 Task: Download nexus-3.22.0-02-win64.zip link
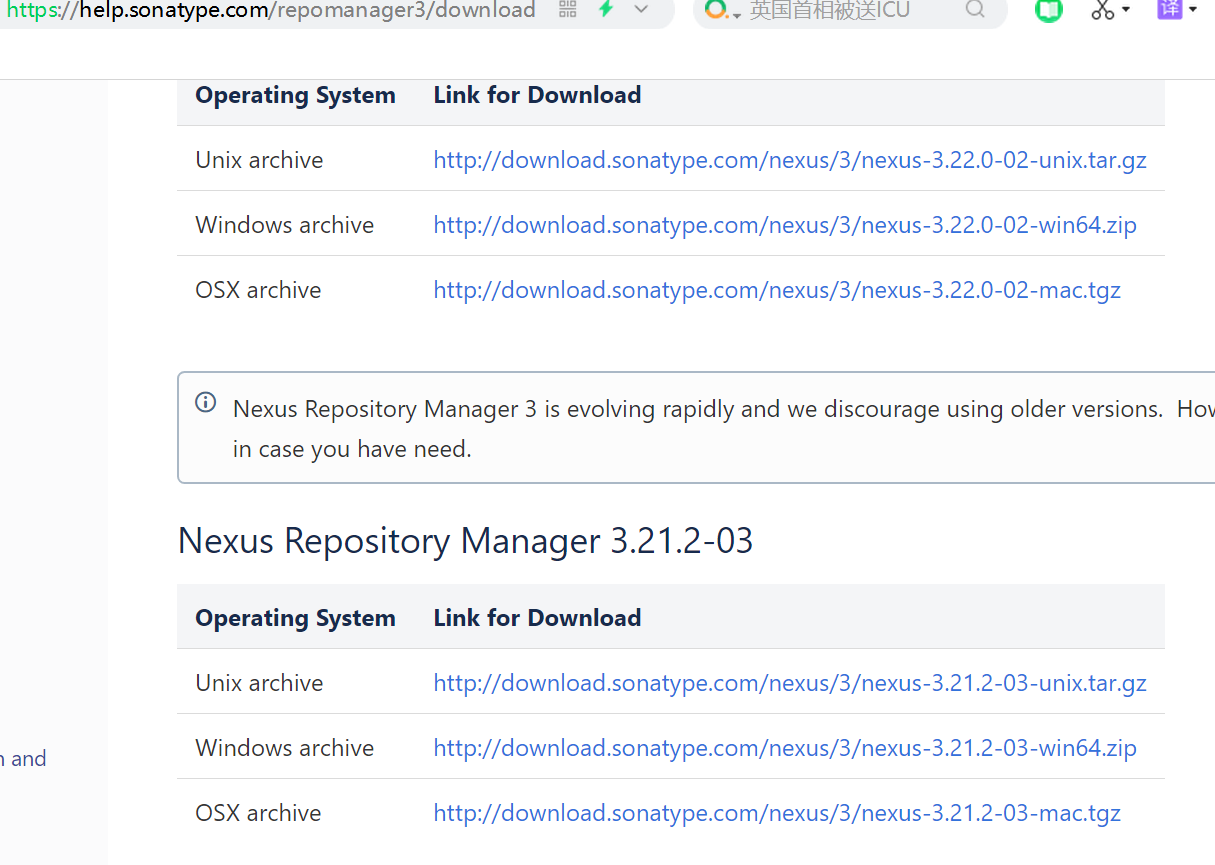785,225
